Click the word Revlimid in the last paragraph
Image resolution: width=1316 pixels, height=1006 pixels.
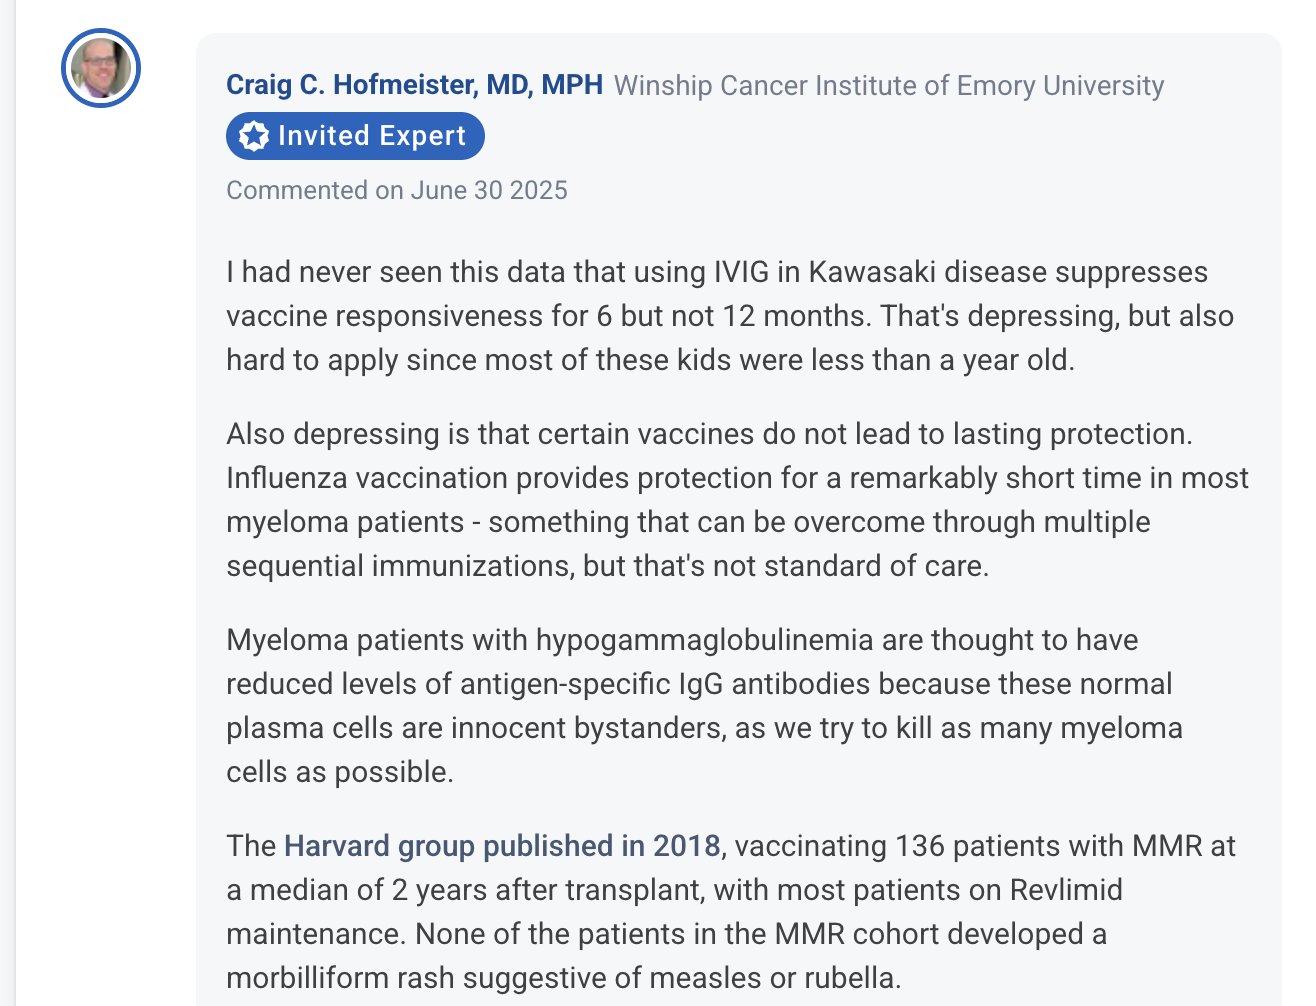point(1066,890)
